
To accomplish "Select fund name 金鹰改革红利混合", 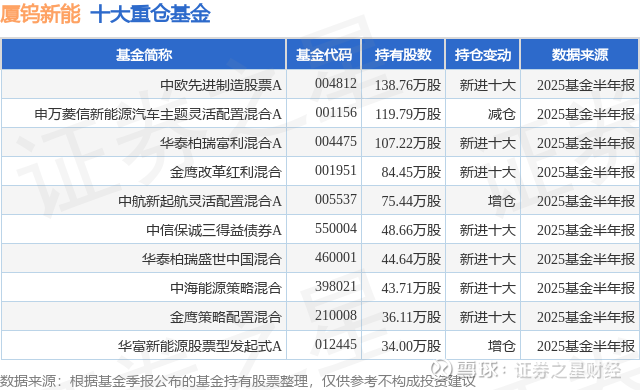I will (x=226, y=172).
